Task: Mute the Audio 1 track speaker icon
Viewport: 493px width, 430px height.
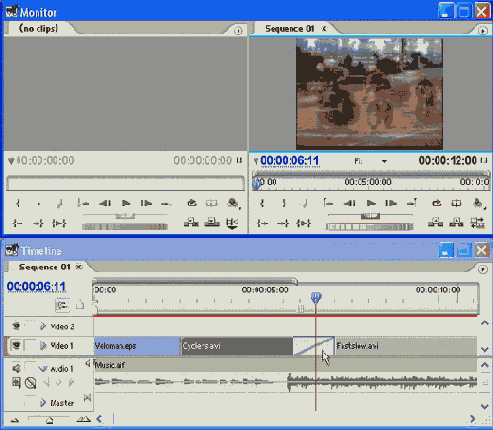Action: pos(16,368)
